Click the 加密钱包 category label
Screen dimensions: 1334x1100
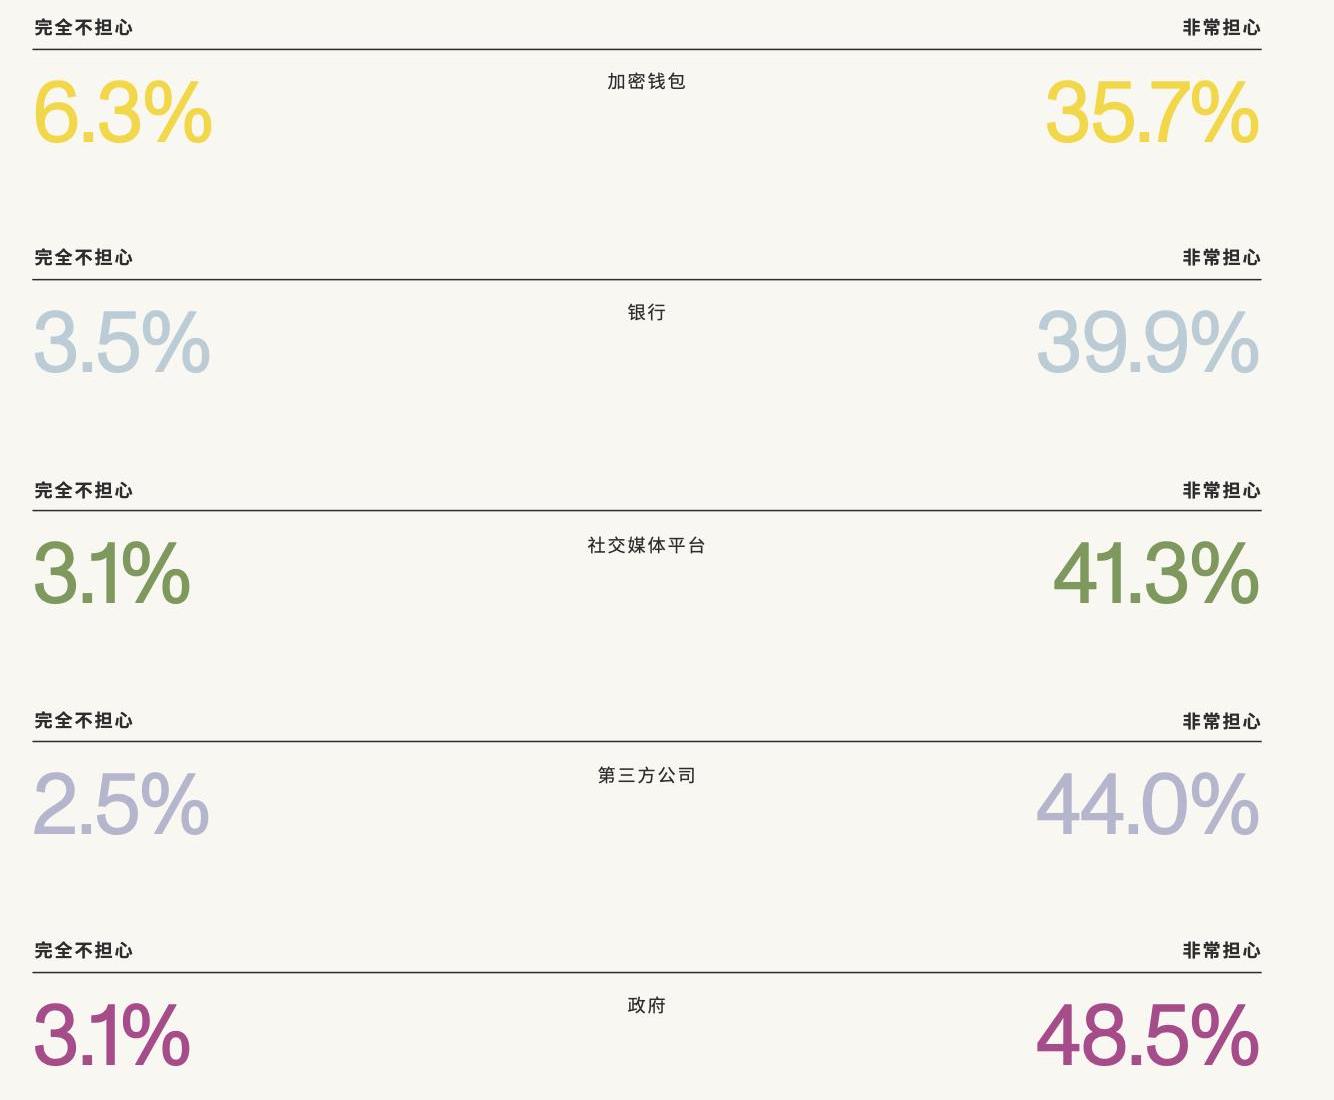[x=646, y=81]
